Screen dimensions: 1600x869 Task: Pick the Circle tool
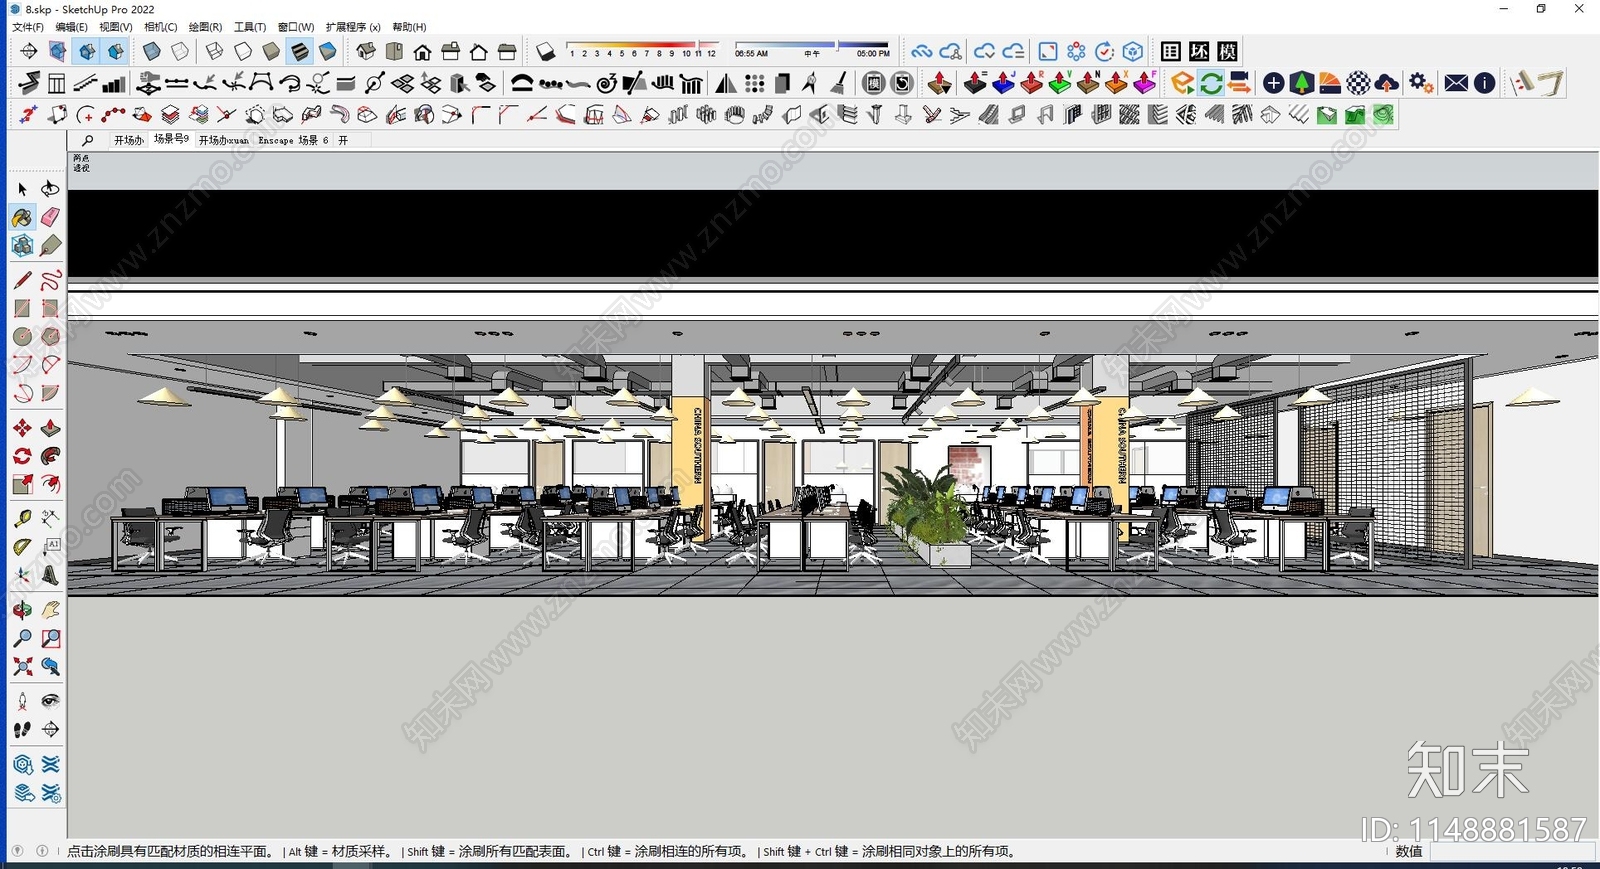point(22,336)
